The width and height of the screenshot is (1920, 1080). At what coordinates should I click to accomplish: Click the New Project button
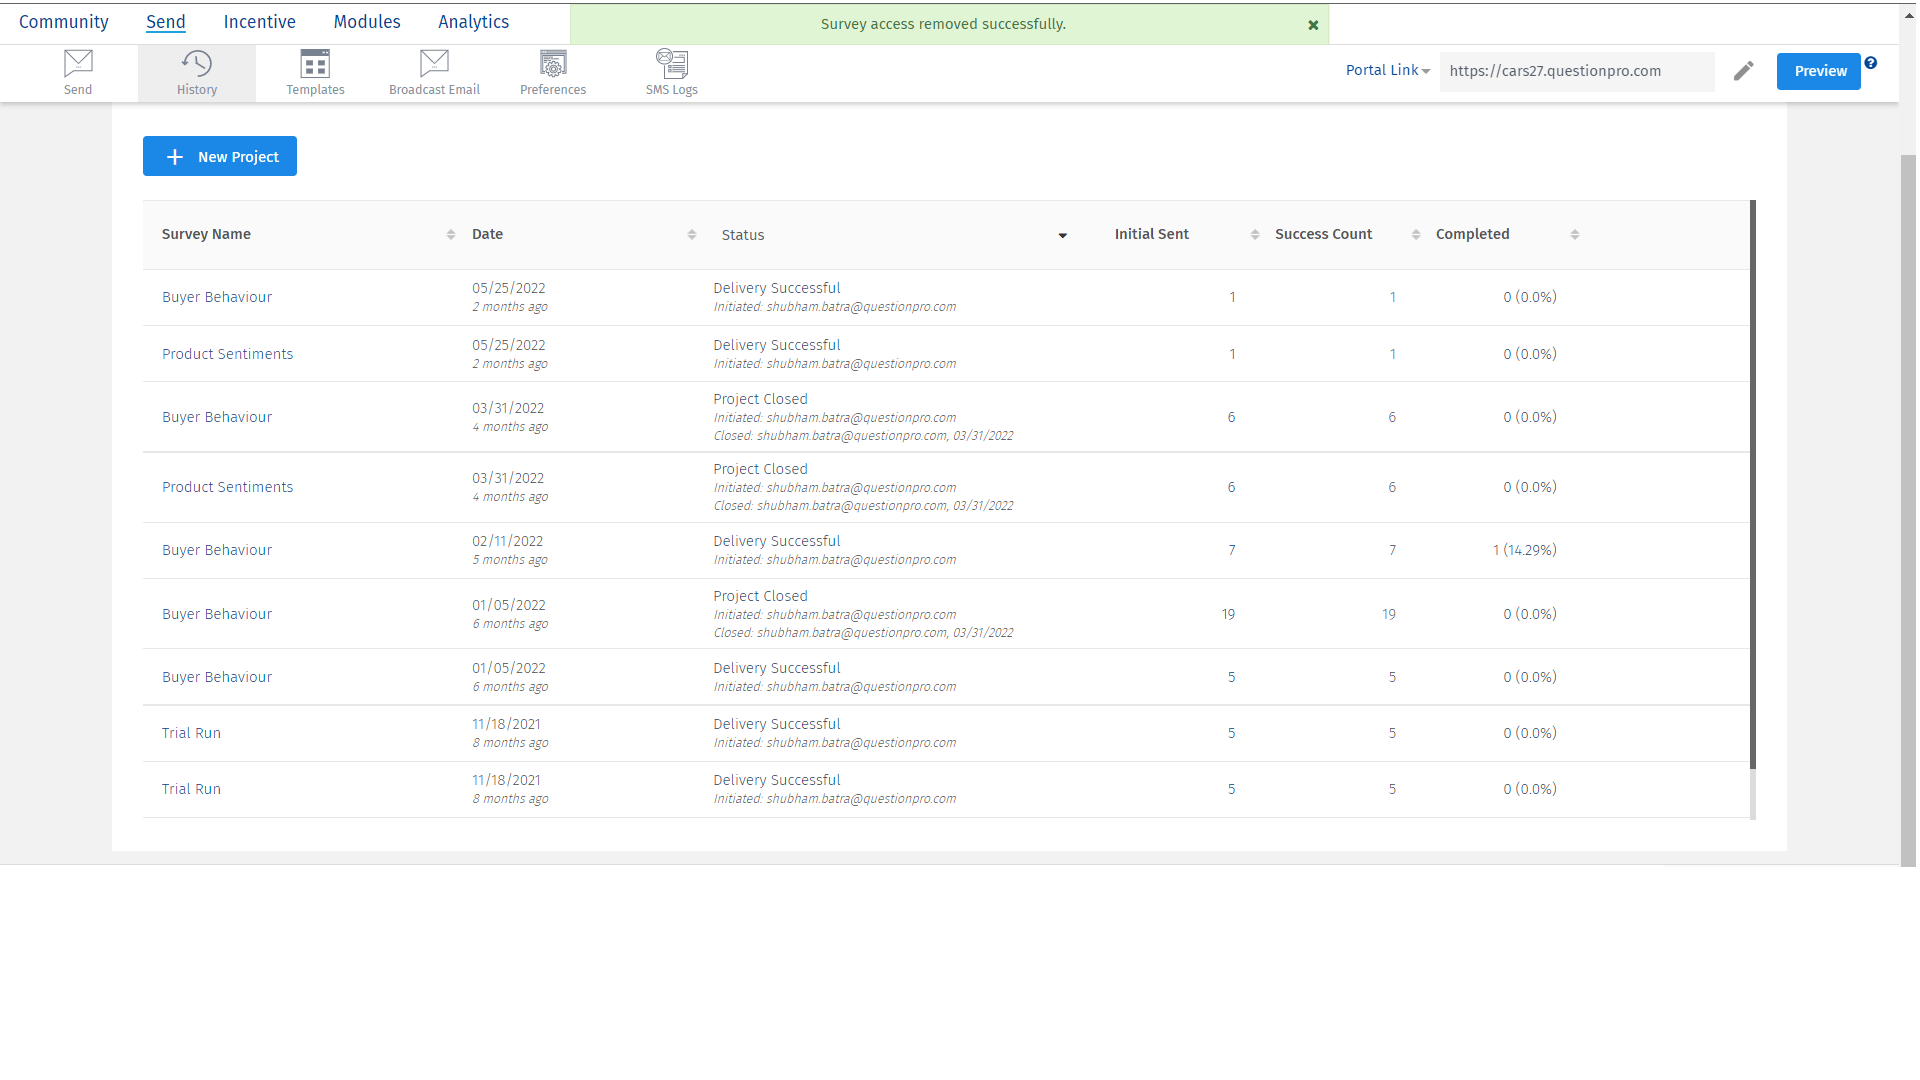tap(220, 157)
